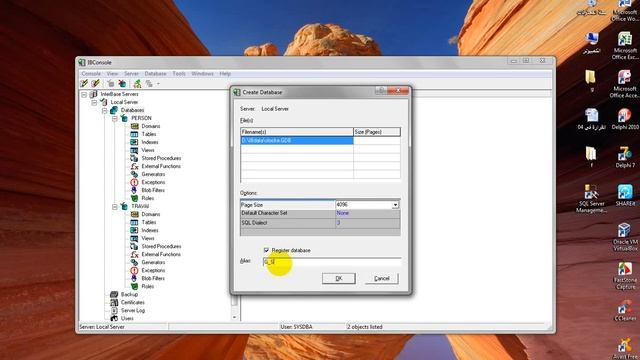640x360 pixels.
Task: Click the Database Connect toolbar icon
Action: click(x=111, y=84)
